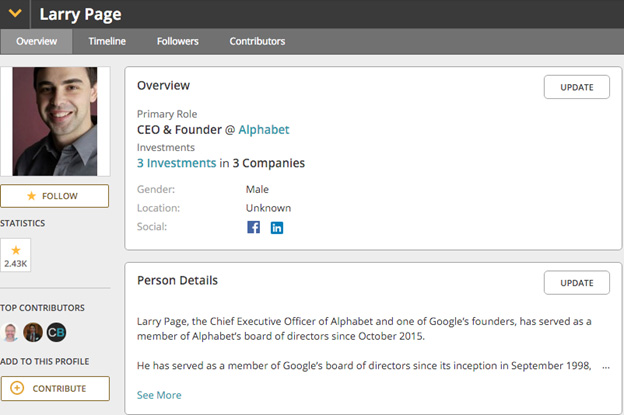Open the first top contributor avatar
The height and width of the screenshot is (415, 624).
(10, 332)
